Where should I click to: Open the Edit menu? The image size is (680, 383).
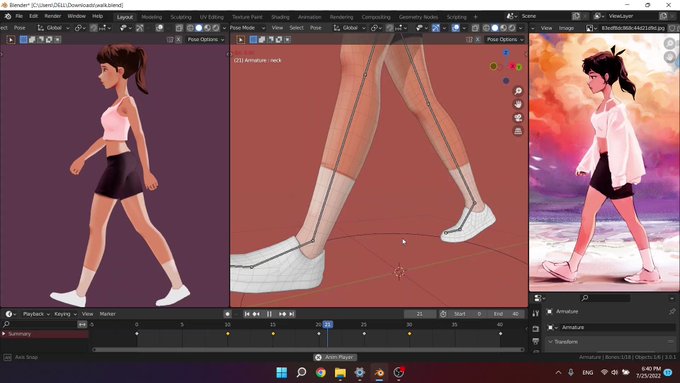pyautogui.click(x=33, y=16)
